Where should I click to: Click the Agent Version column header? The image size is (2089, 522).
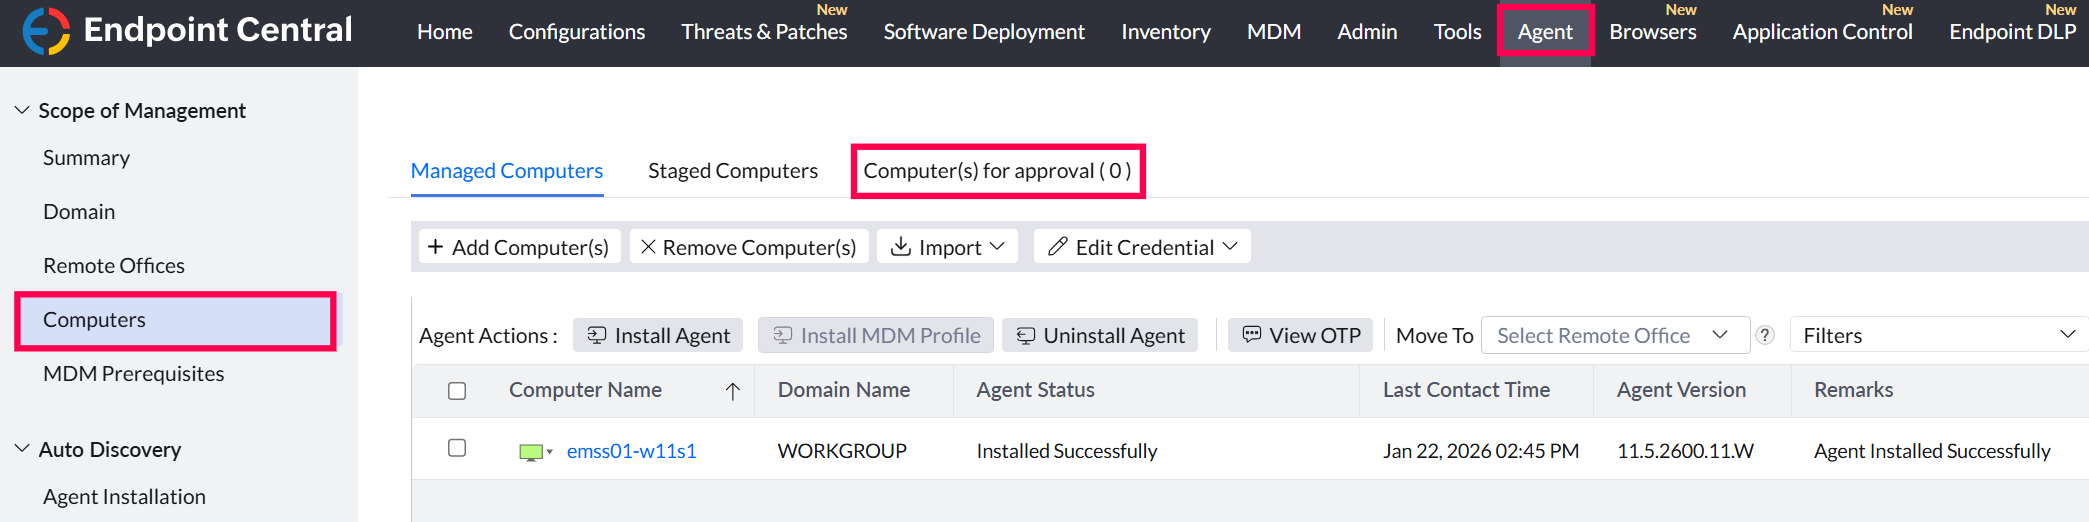pos(1681,390)
